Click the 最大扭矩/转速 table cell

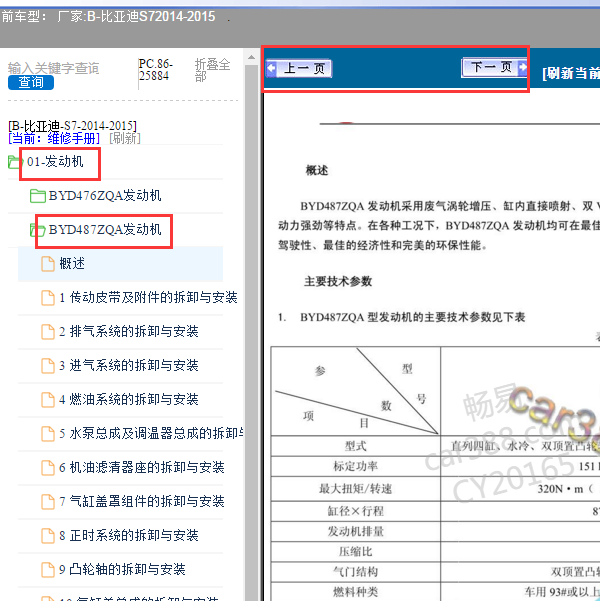click(355, 489)
